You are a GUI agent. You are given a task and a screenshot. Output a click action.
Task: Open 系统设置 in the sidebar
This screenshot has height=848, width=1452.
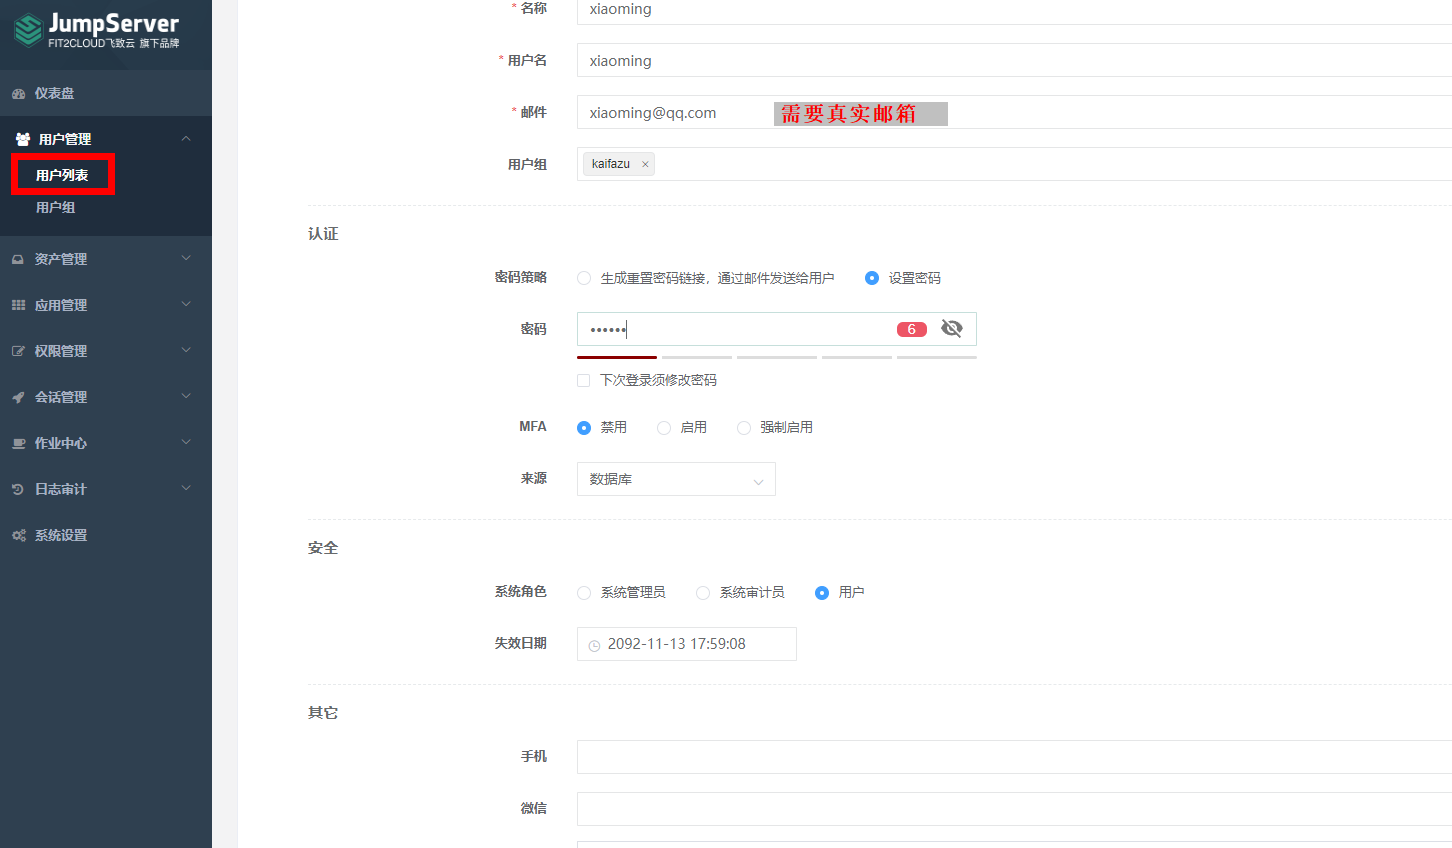(x=106, y=535)
